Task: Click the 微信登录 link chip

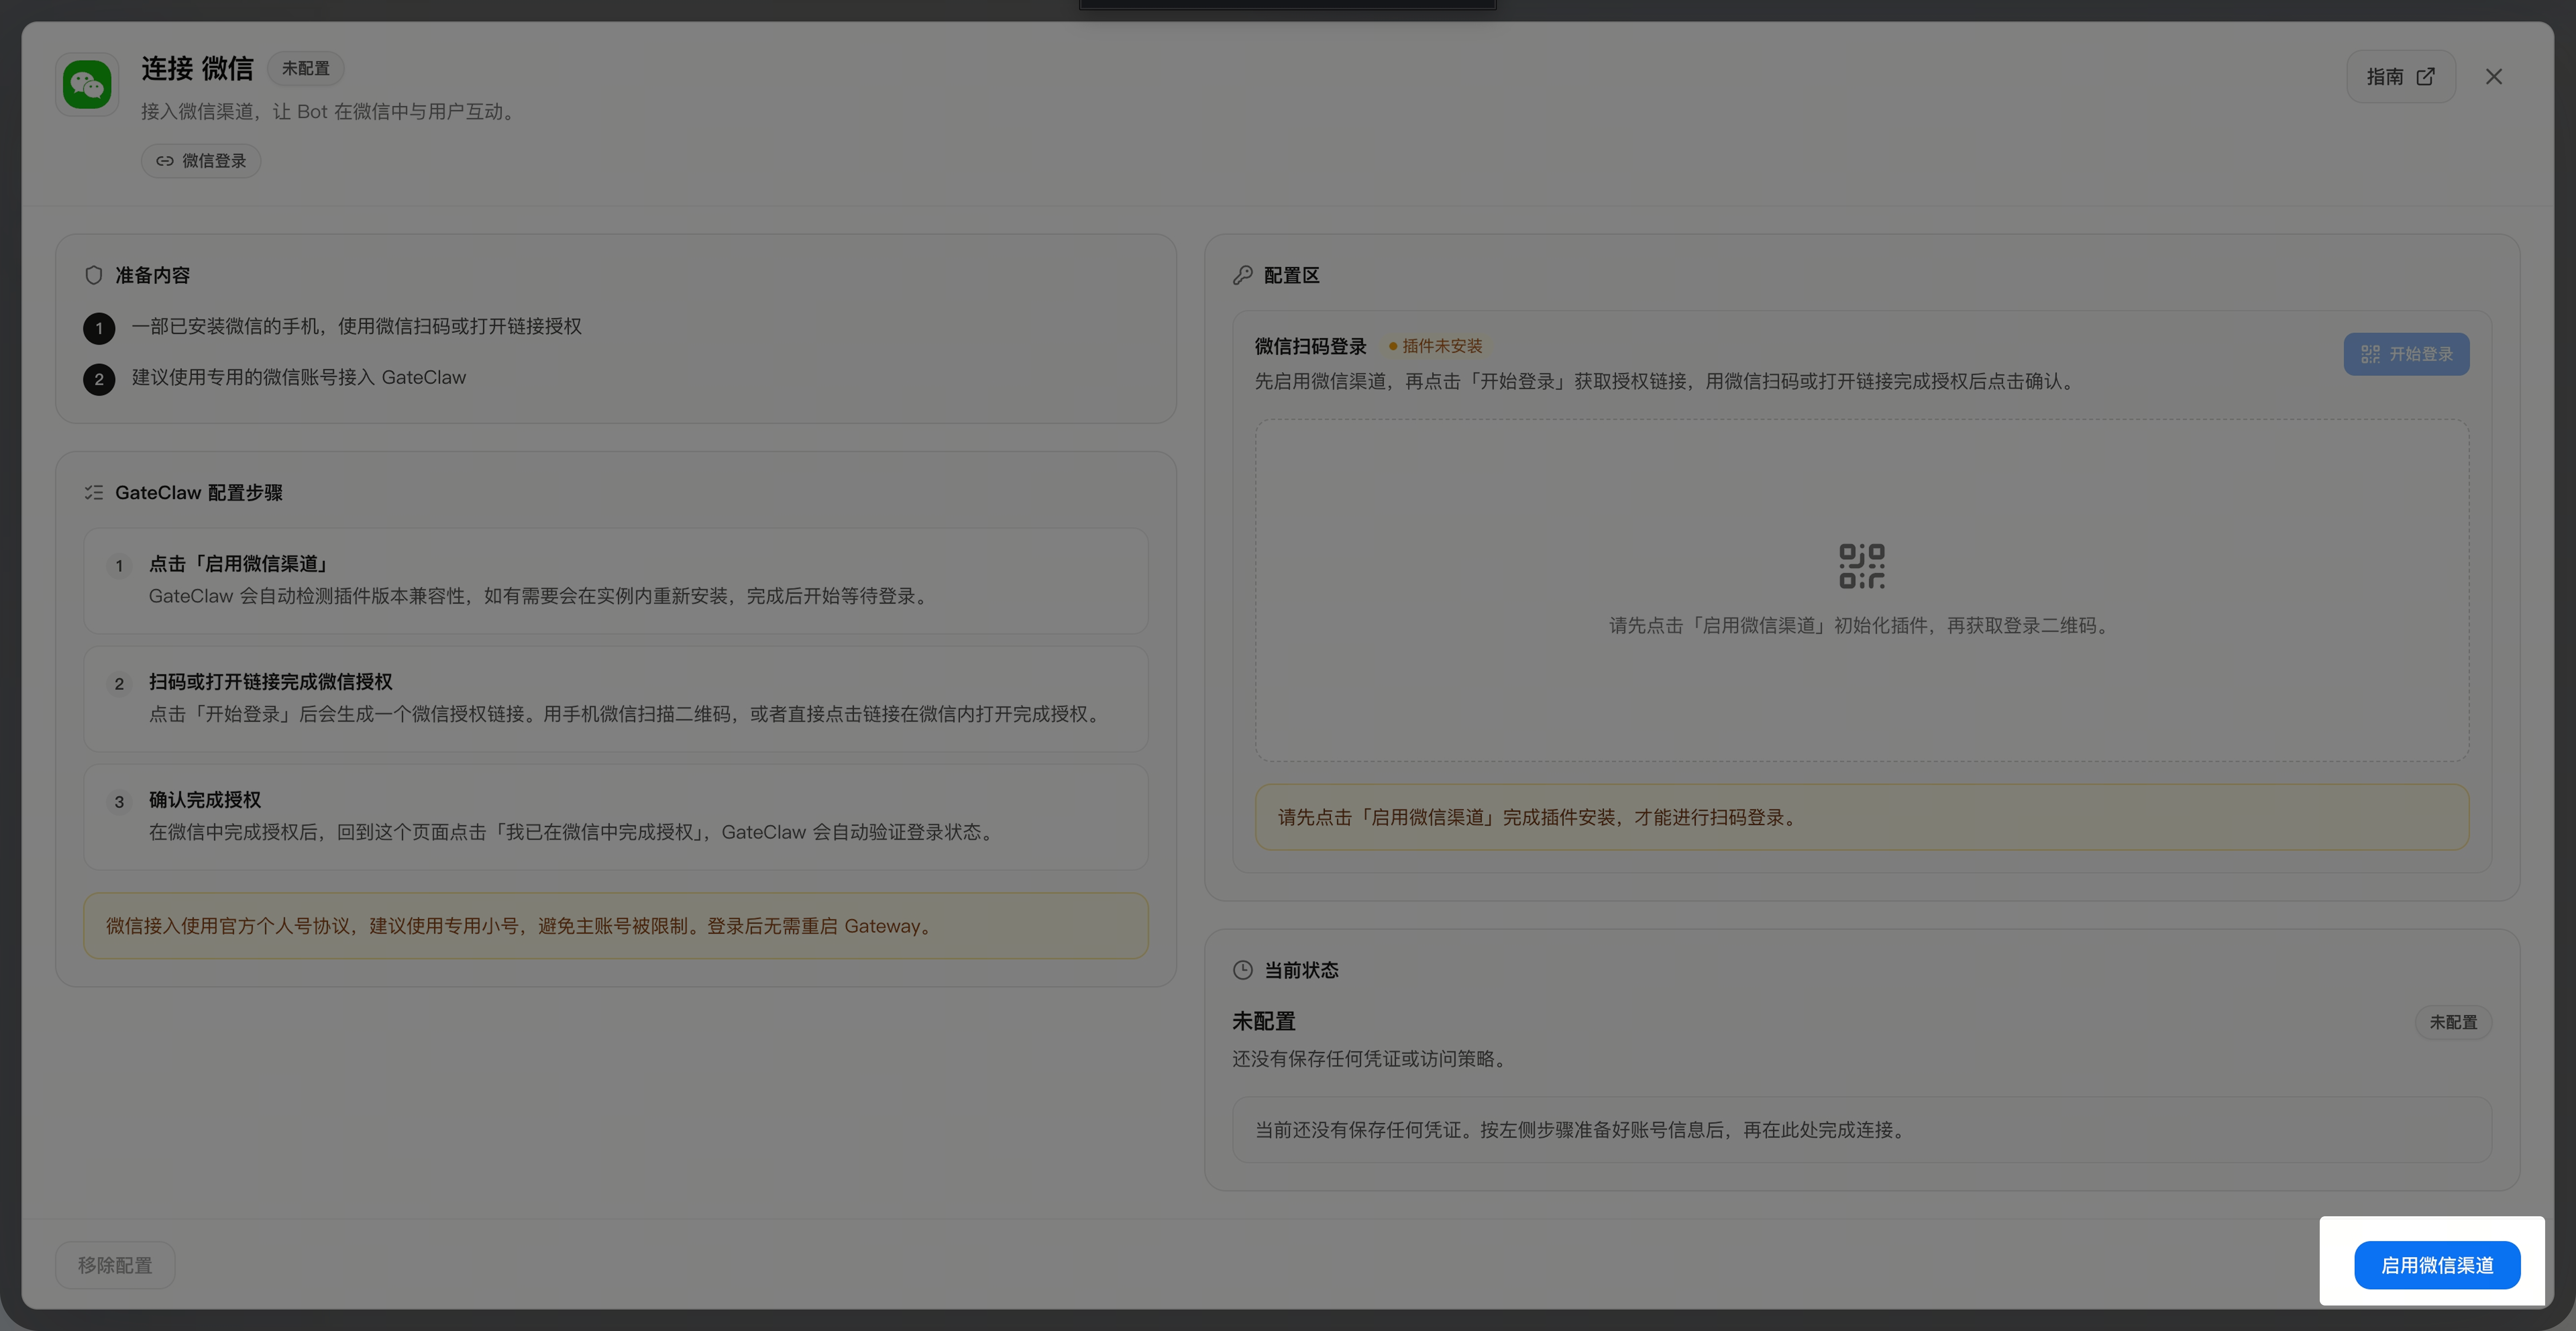Action: (201, 161)
